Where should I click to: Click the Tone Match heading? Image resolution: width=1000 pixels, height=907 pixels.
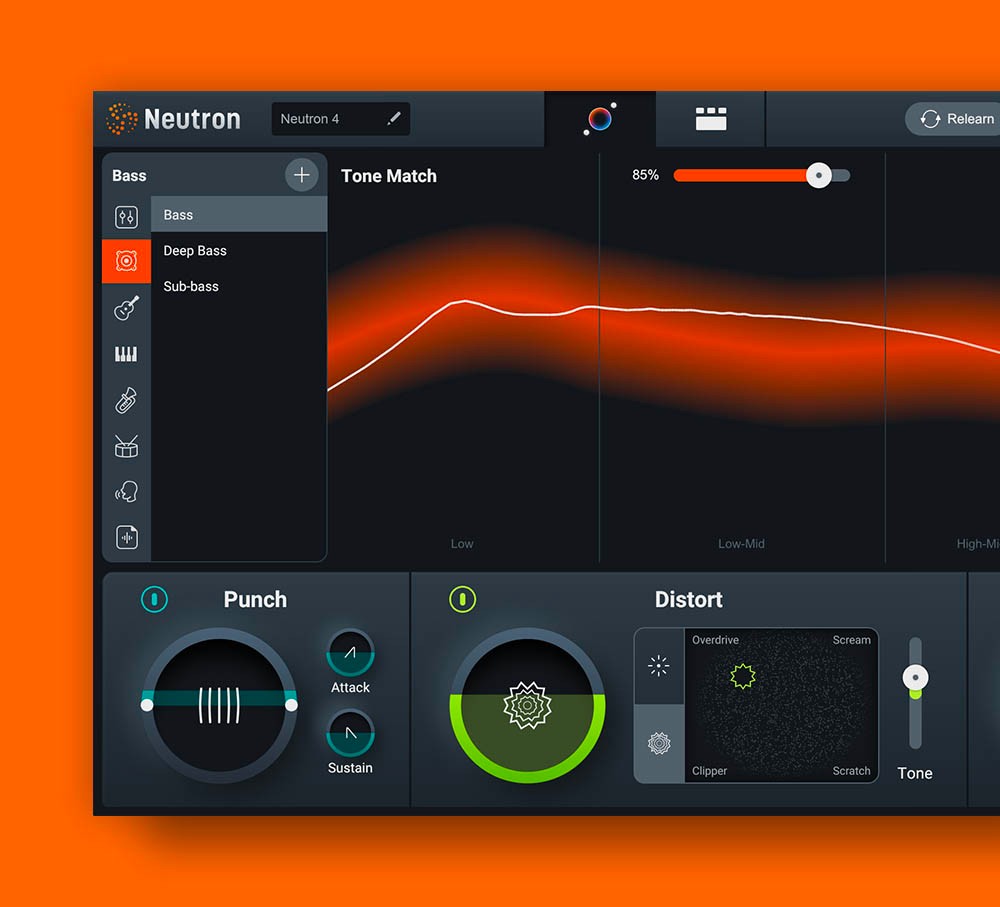pos(389,176)
